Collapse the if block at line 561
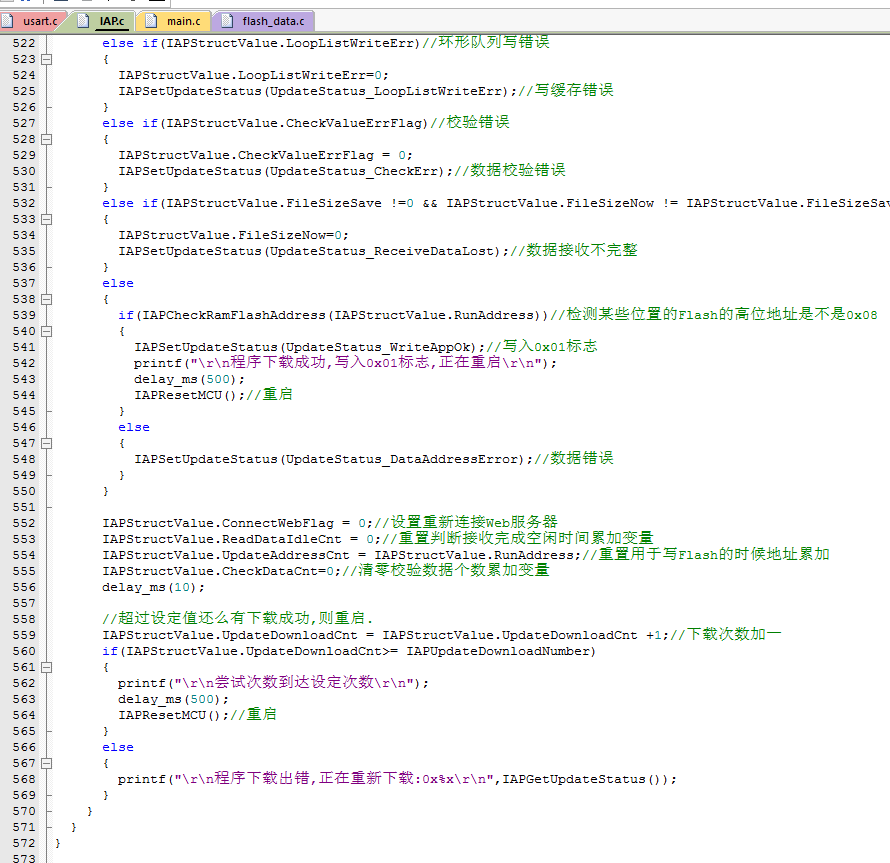This screenshot has width=890, height=863. click(x=47, y=667)
